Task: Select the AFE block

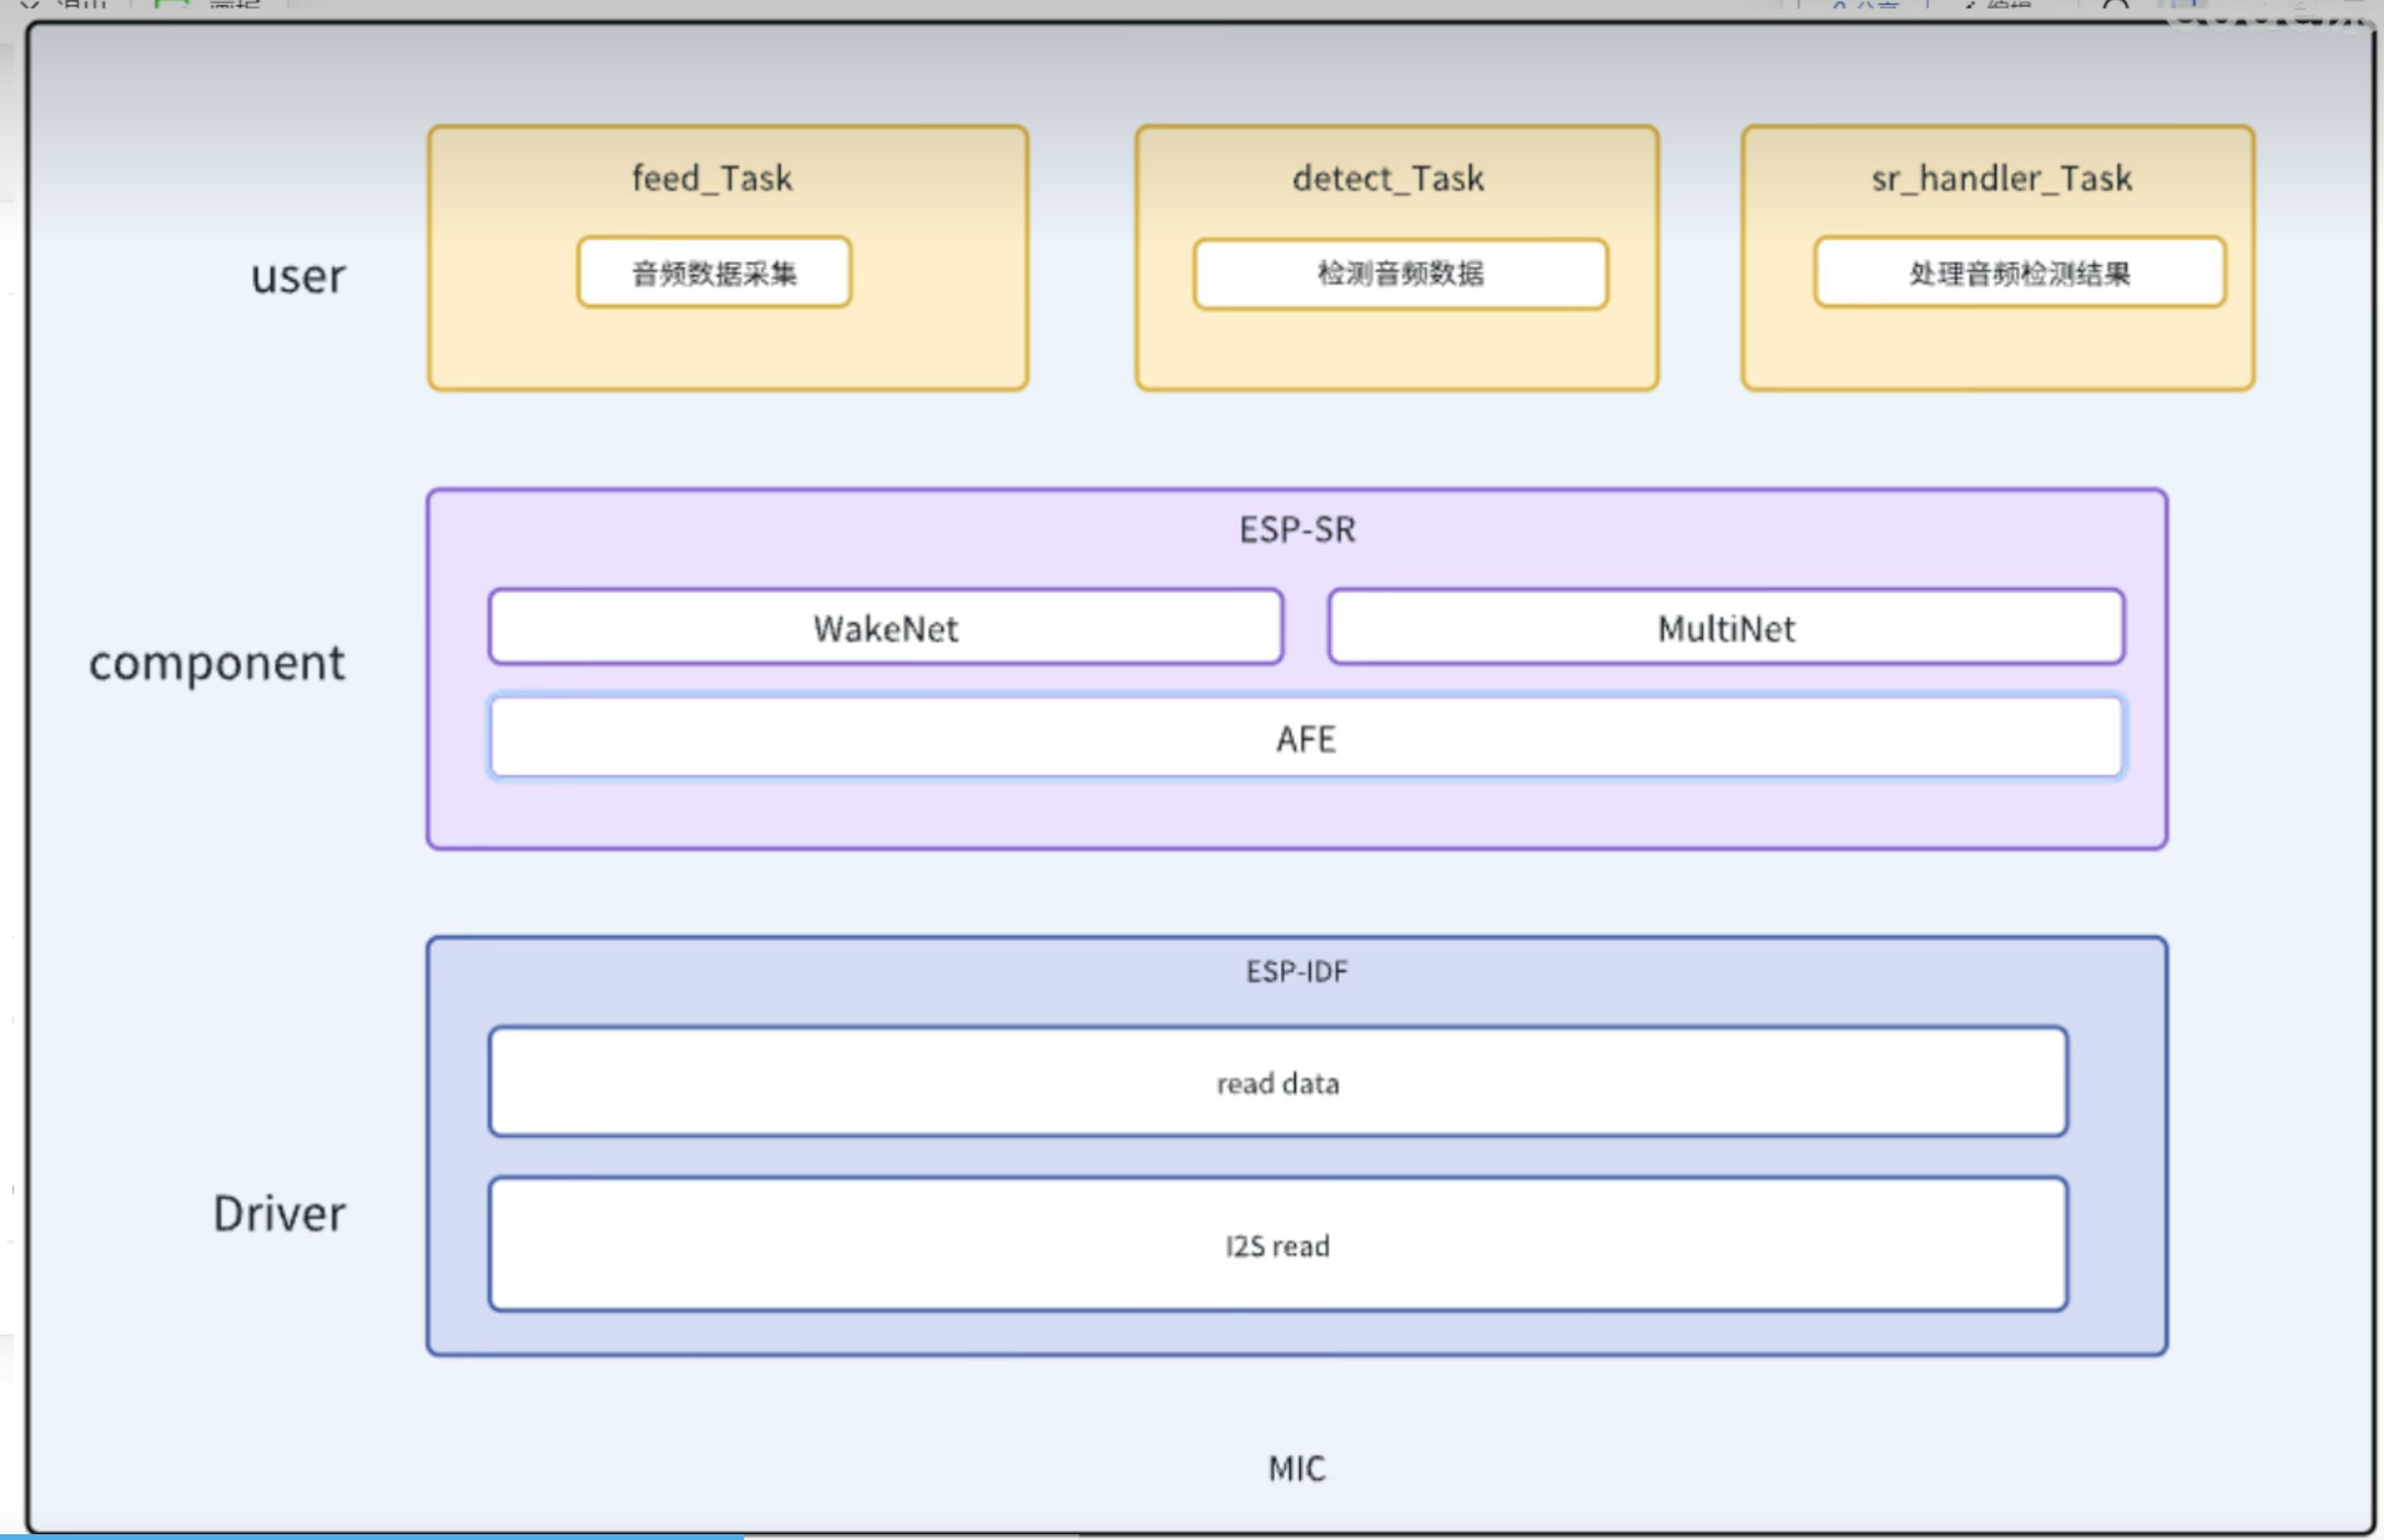Action: 1305,738
